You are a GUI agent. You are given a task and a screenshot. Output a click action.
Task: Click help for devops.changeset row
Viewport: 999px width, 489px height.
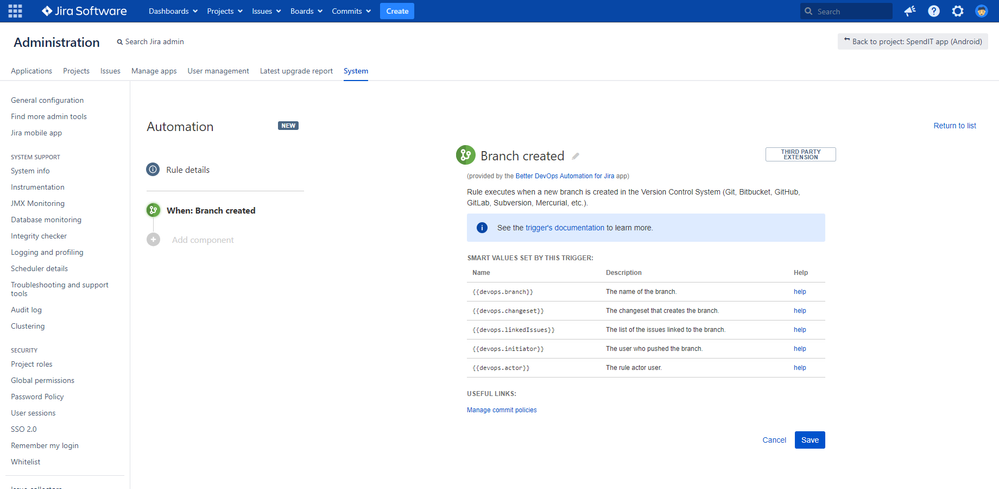click(x=800, y=311)
